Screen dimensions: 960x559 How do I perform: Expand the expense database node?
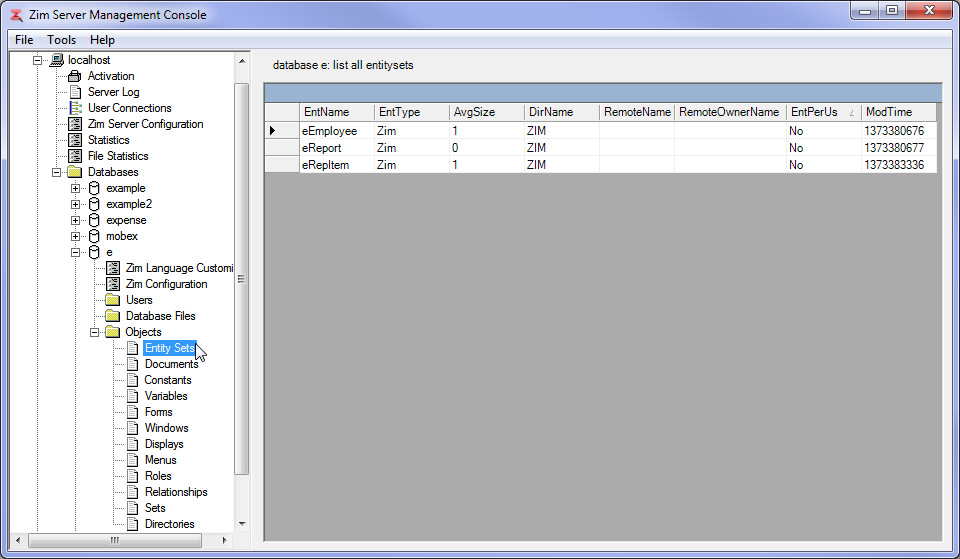[x=76, y=220]
